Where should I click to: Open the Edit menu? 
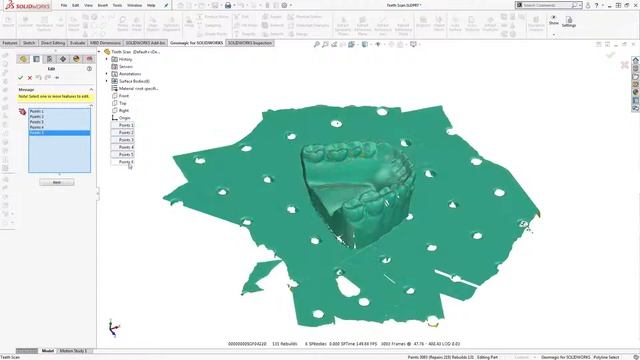tap(76, 5)
